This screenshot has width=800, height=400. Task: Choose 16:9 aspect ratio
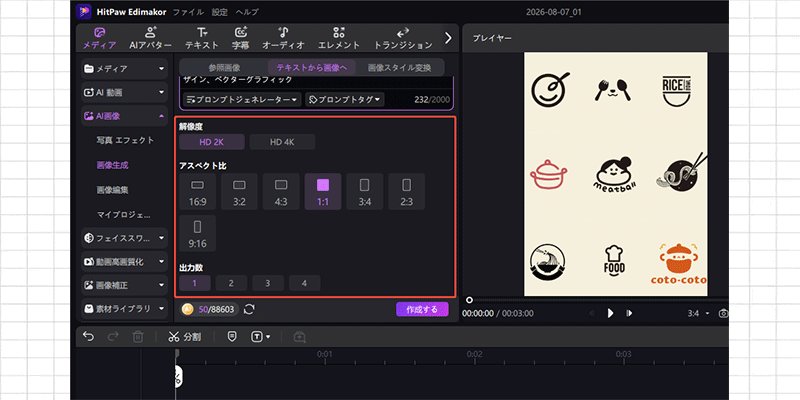(x=197, y=191)
